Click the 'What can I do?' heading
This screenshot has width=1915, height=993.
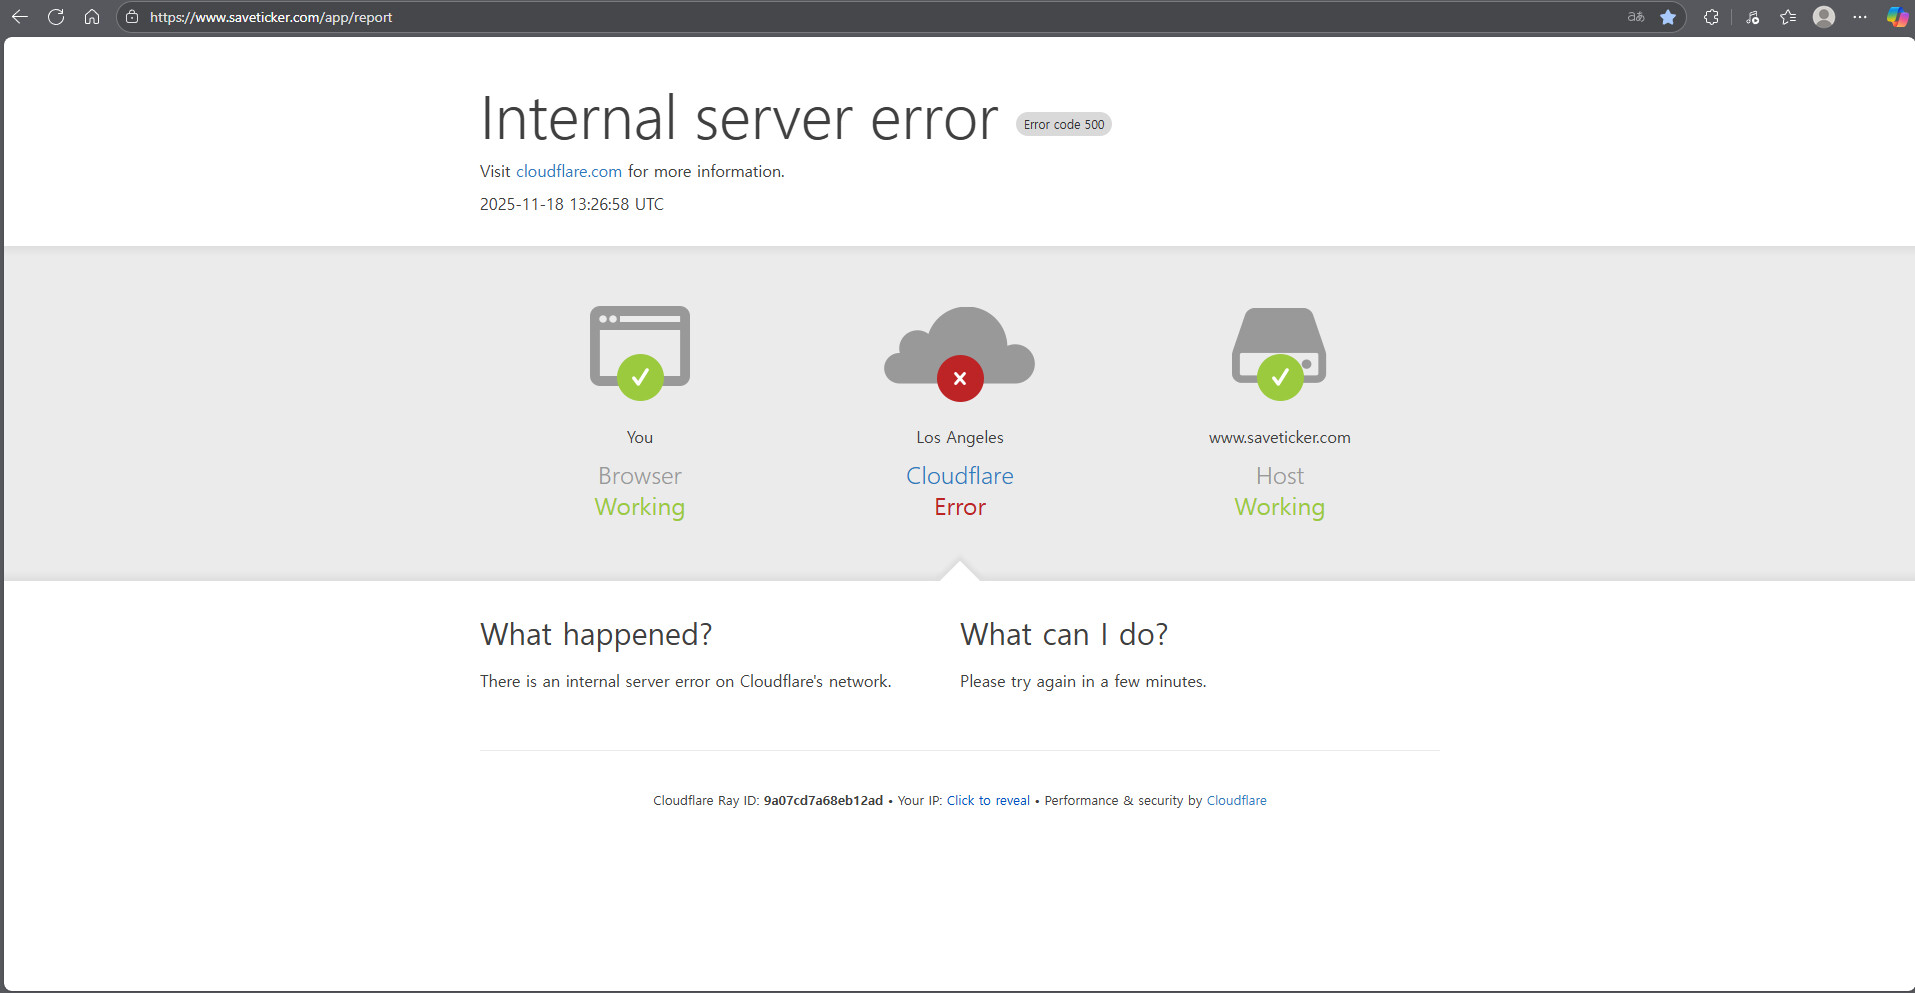1064,635
